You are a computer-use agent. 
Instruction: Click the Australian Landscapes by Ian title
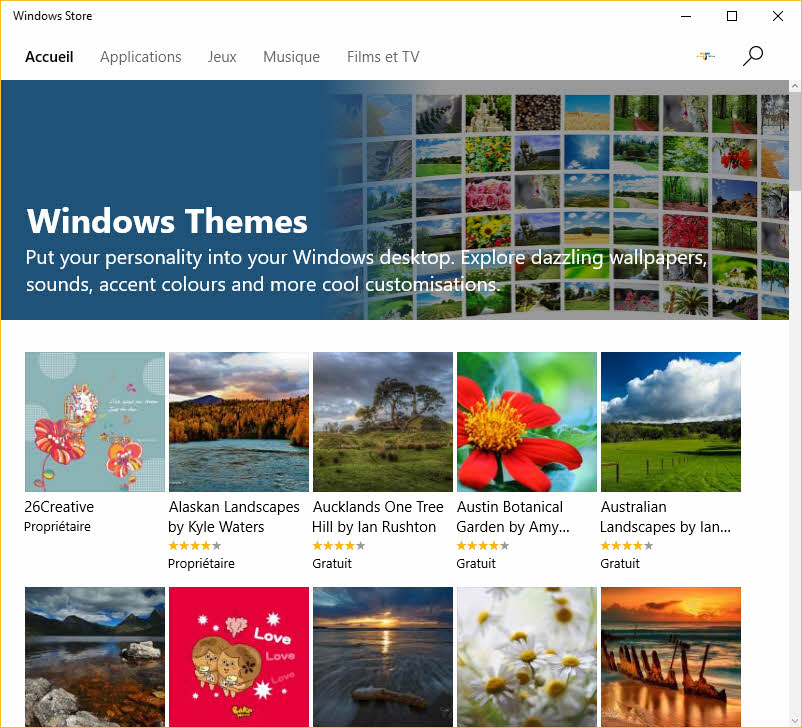click(x=665, y=517)
